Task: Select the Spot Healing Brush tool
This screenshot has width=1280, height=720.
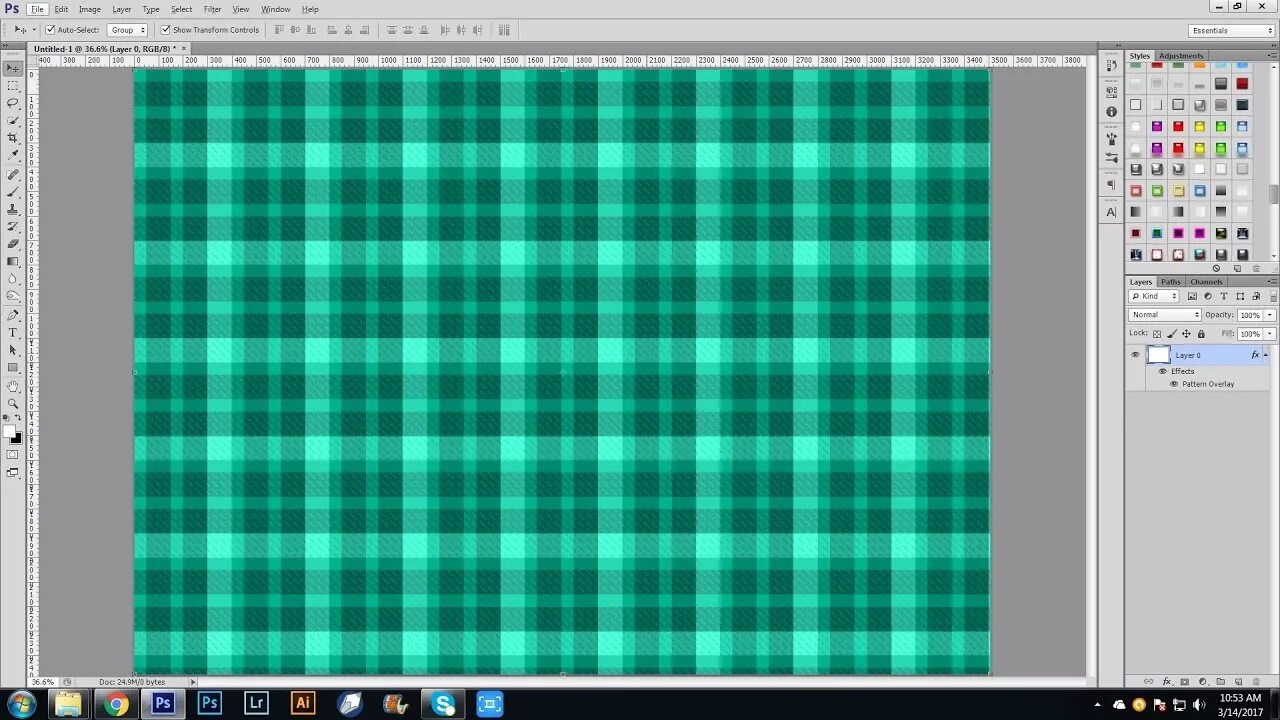Action: 13,174
